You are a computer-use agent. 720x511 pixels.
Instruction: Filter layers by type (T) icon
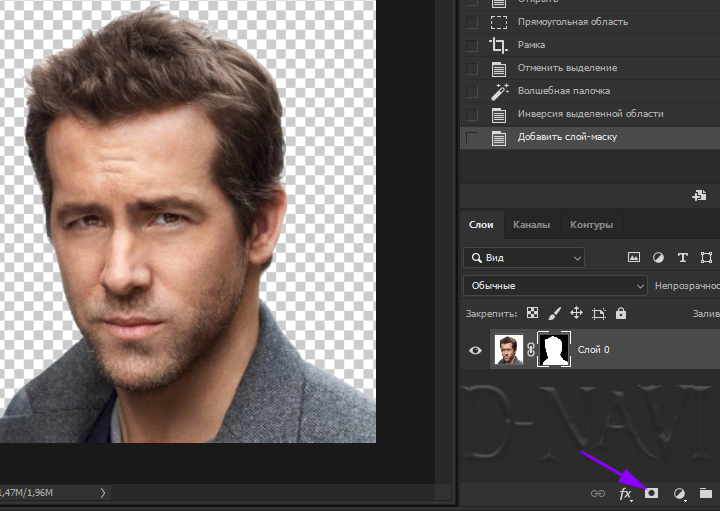point(683,258)
